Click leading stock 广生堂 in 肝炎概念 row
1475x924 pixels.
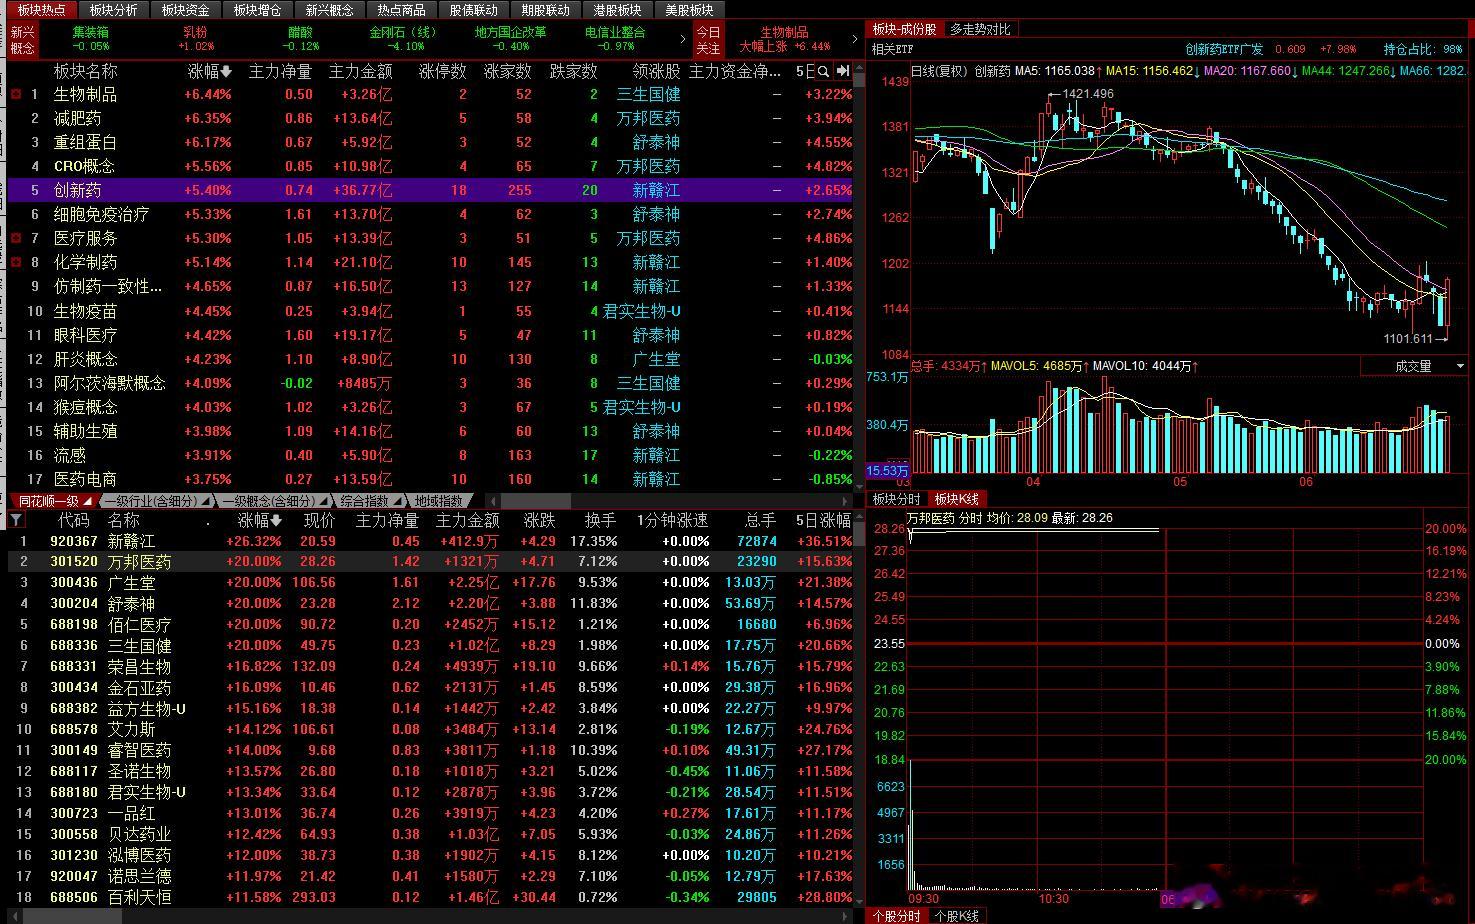tap(656, 359)
